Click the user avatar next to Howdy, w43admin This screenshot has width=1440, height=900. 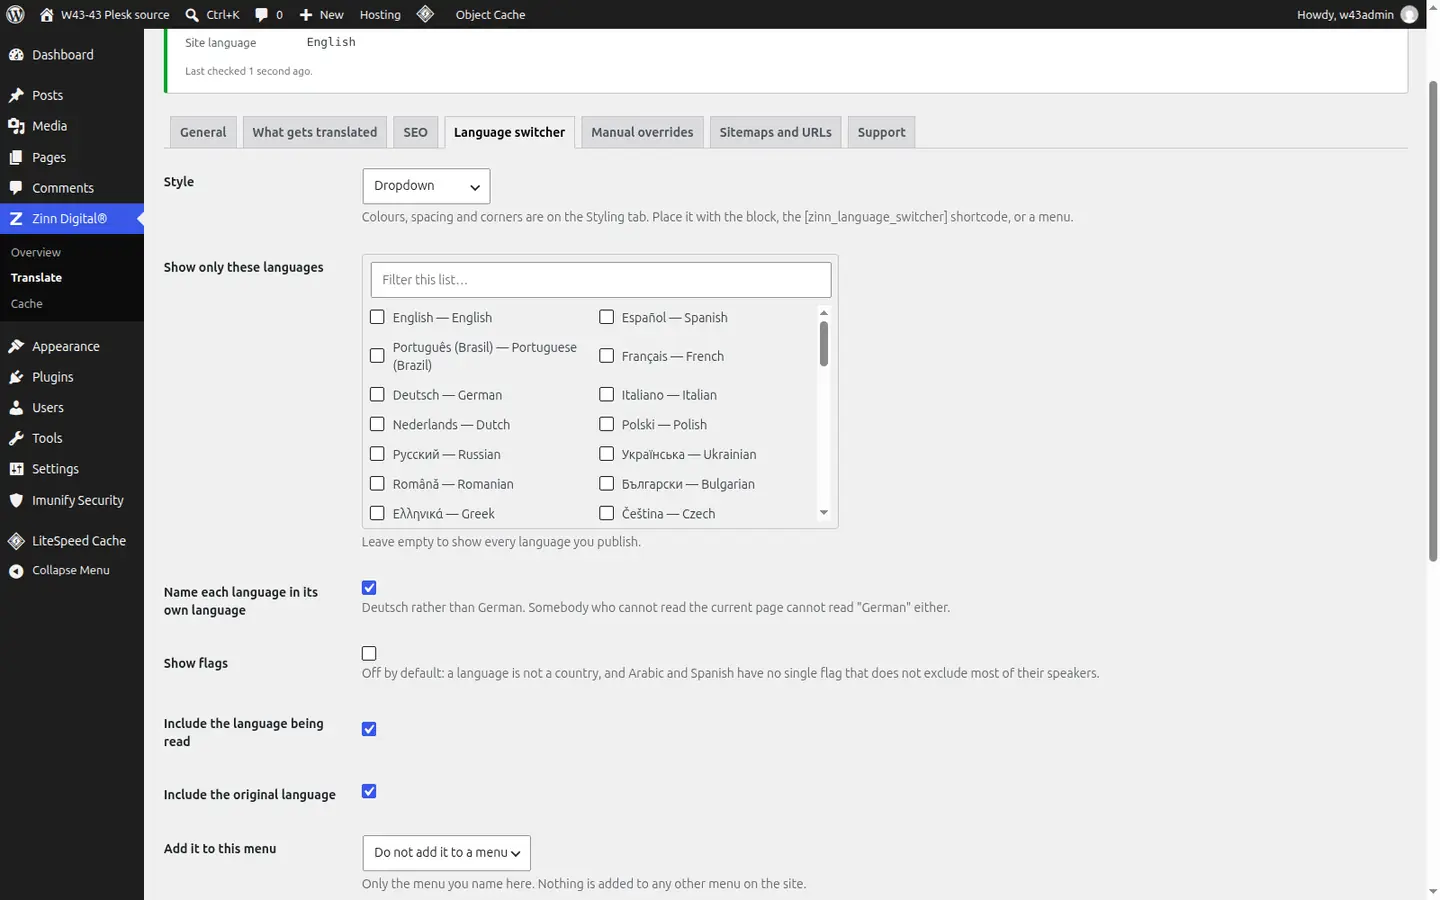tap(1409, 14)
